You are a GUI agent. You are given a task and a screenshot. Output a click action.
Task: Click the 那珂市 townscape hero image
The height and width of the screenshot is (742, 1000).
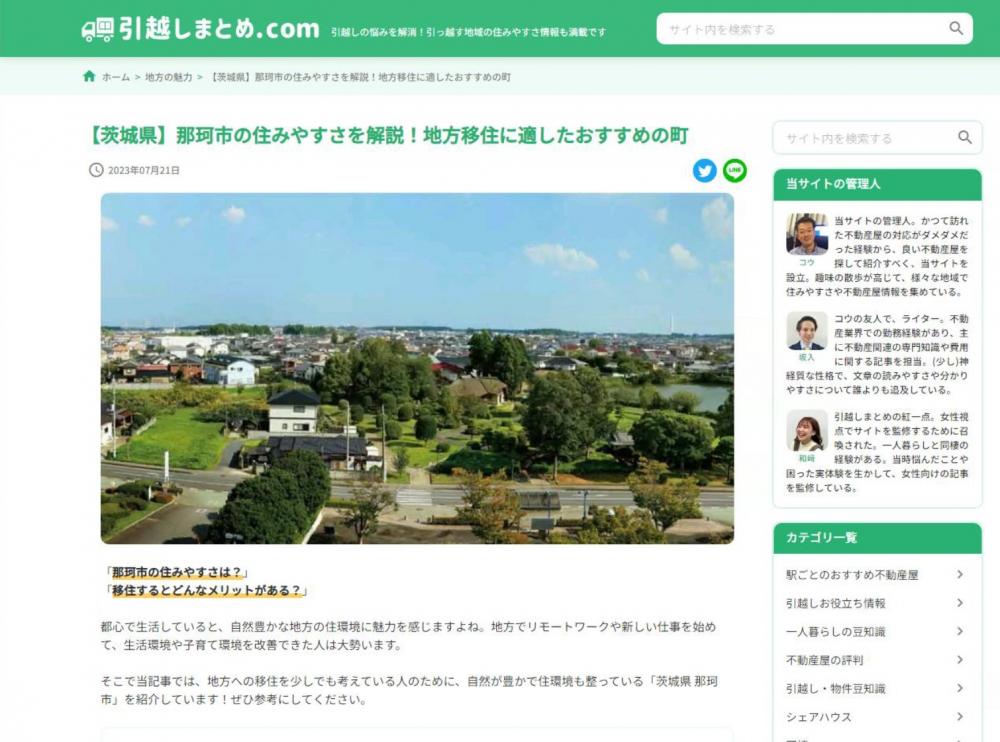[417, 368]
